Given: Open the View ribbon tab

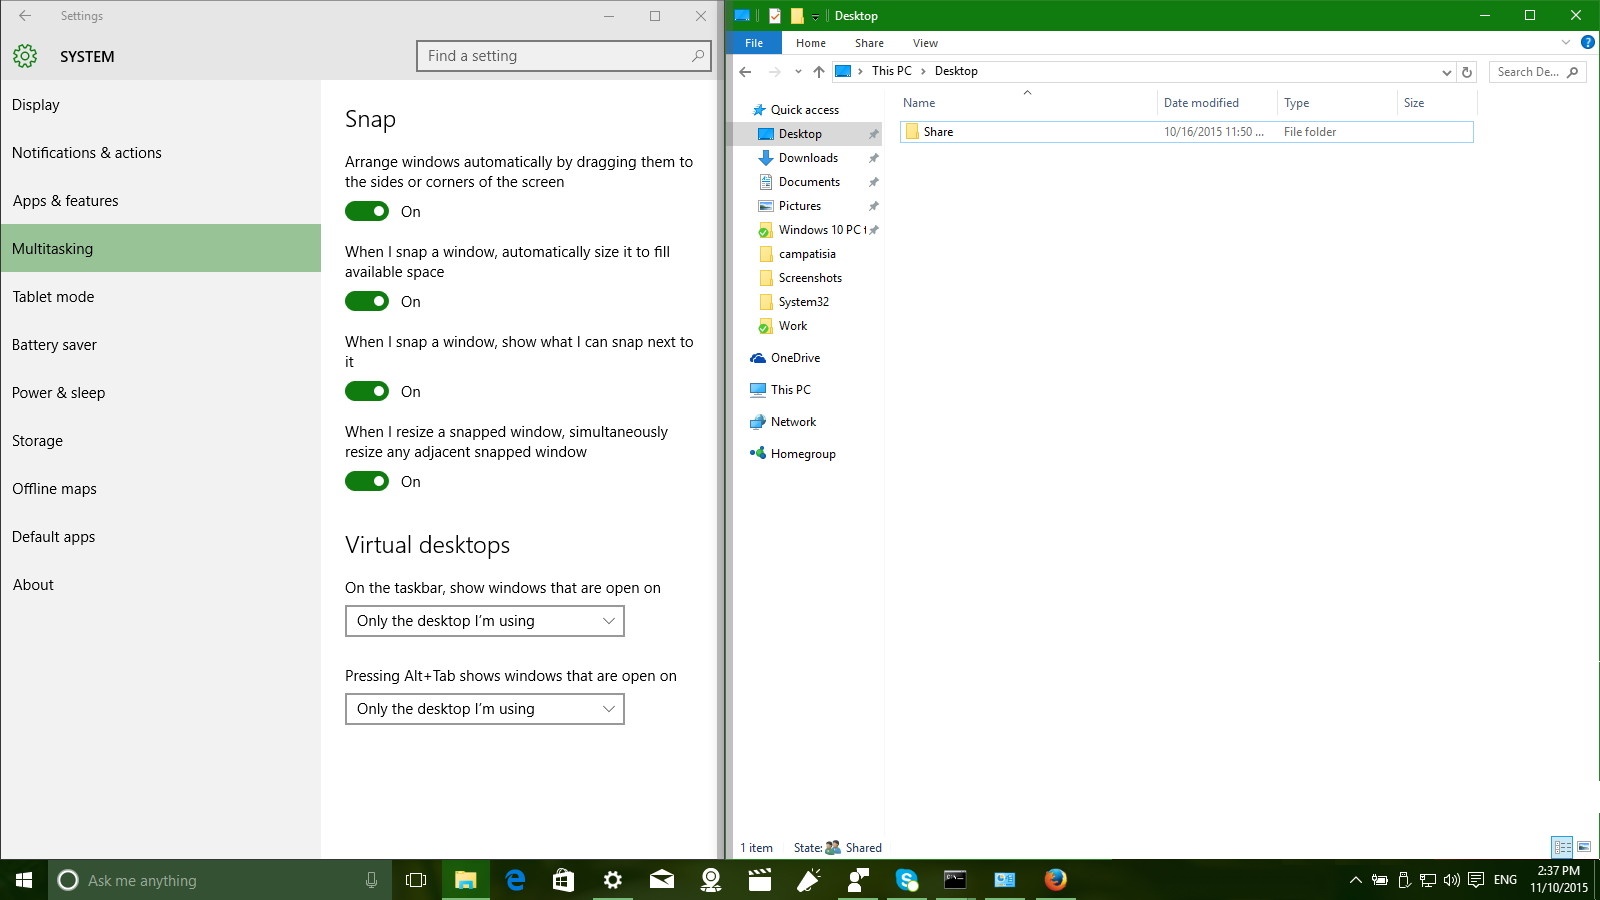Looking at the screenshot, I should click(x=925, y=43).
